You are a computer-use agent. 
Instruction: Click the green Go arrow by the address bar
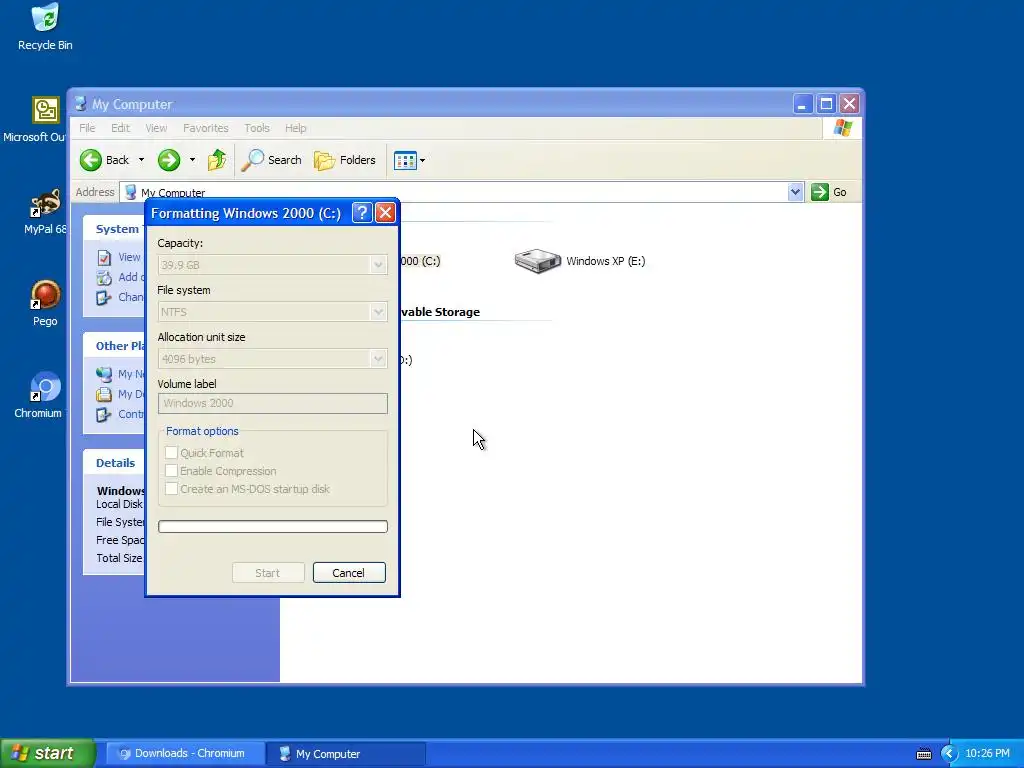pyautogui.click(x=820, y=192)
